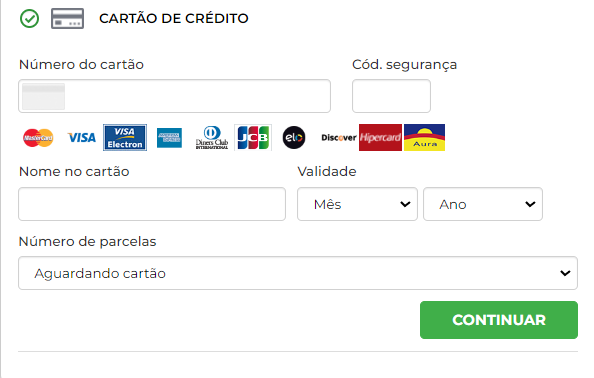The height and width of the screenshot is (378, 594).
Task: Focus the Nome no cartão field
Action: pyautogui.click(x=152, y=204)
